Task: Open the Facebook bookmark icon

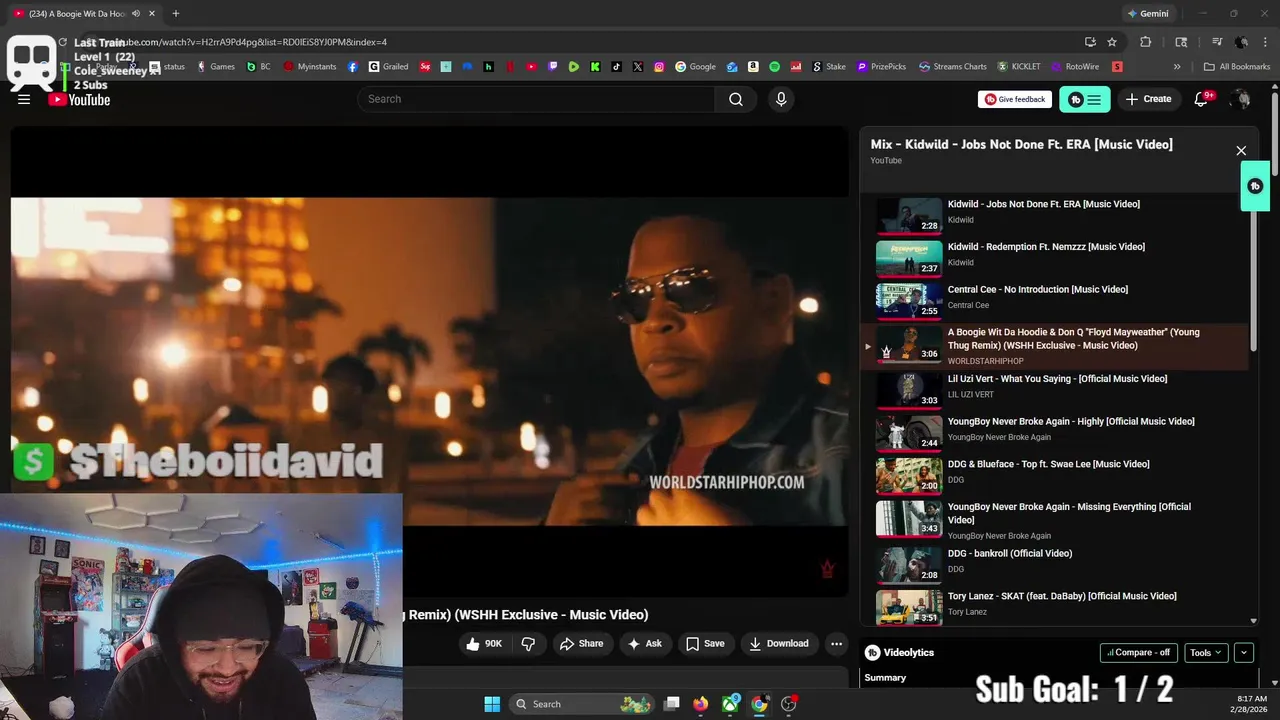Action: (353, 67)
